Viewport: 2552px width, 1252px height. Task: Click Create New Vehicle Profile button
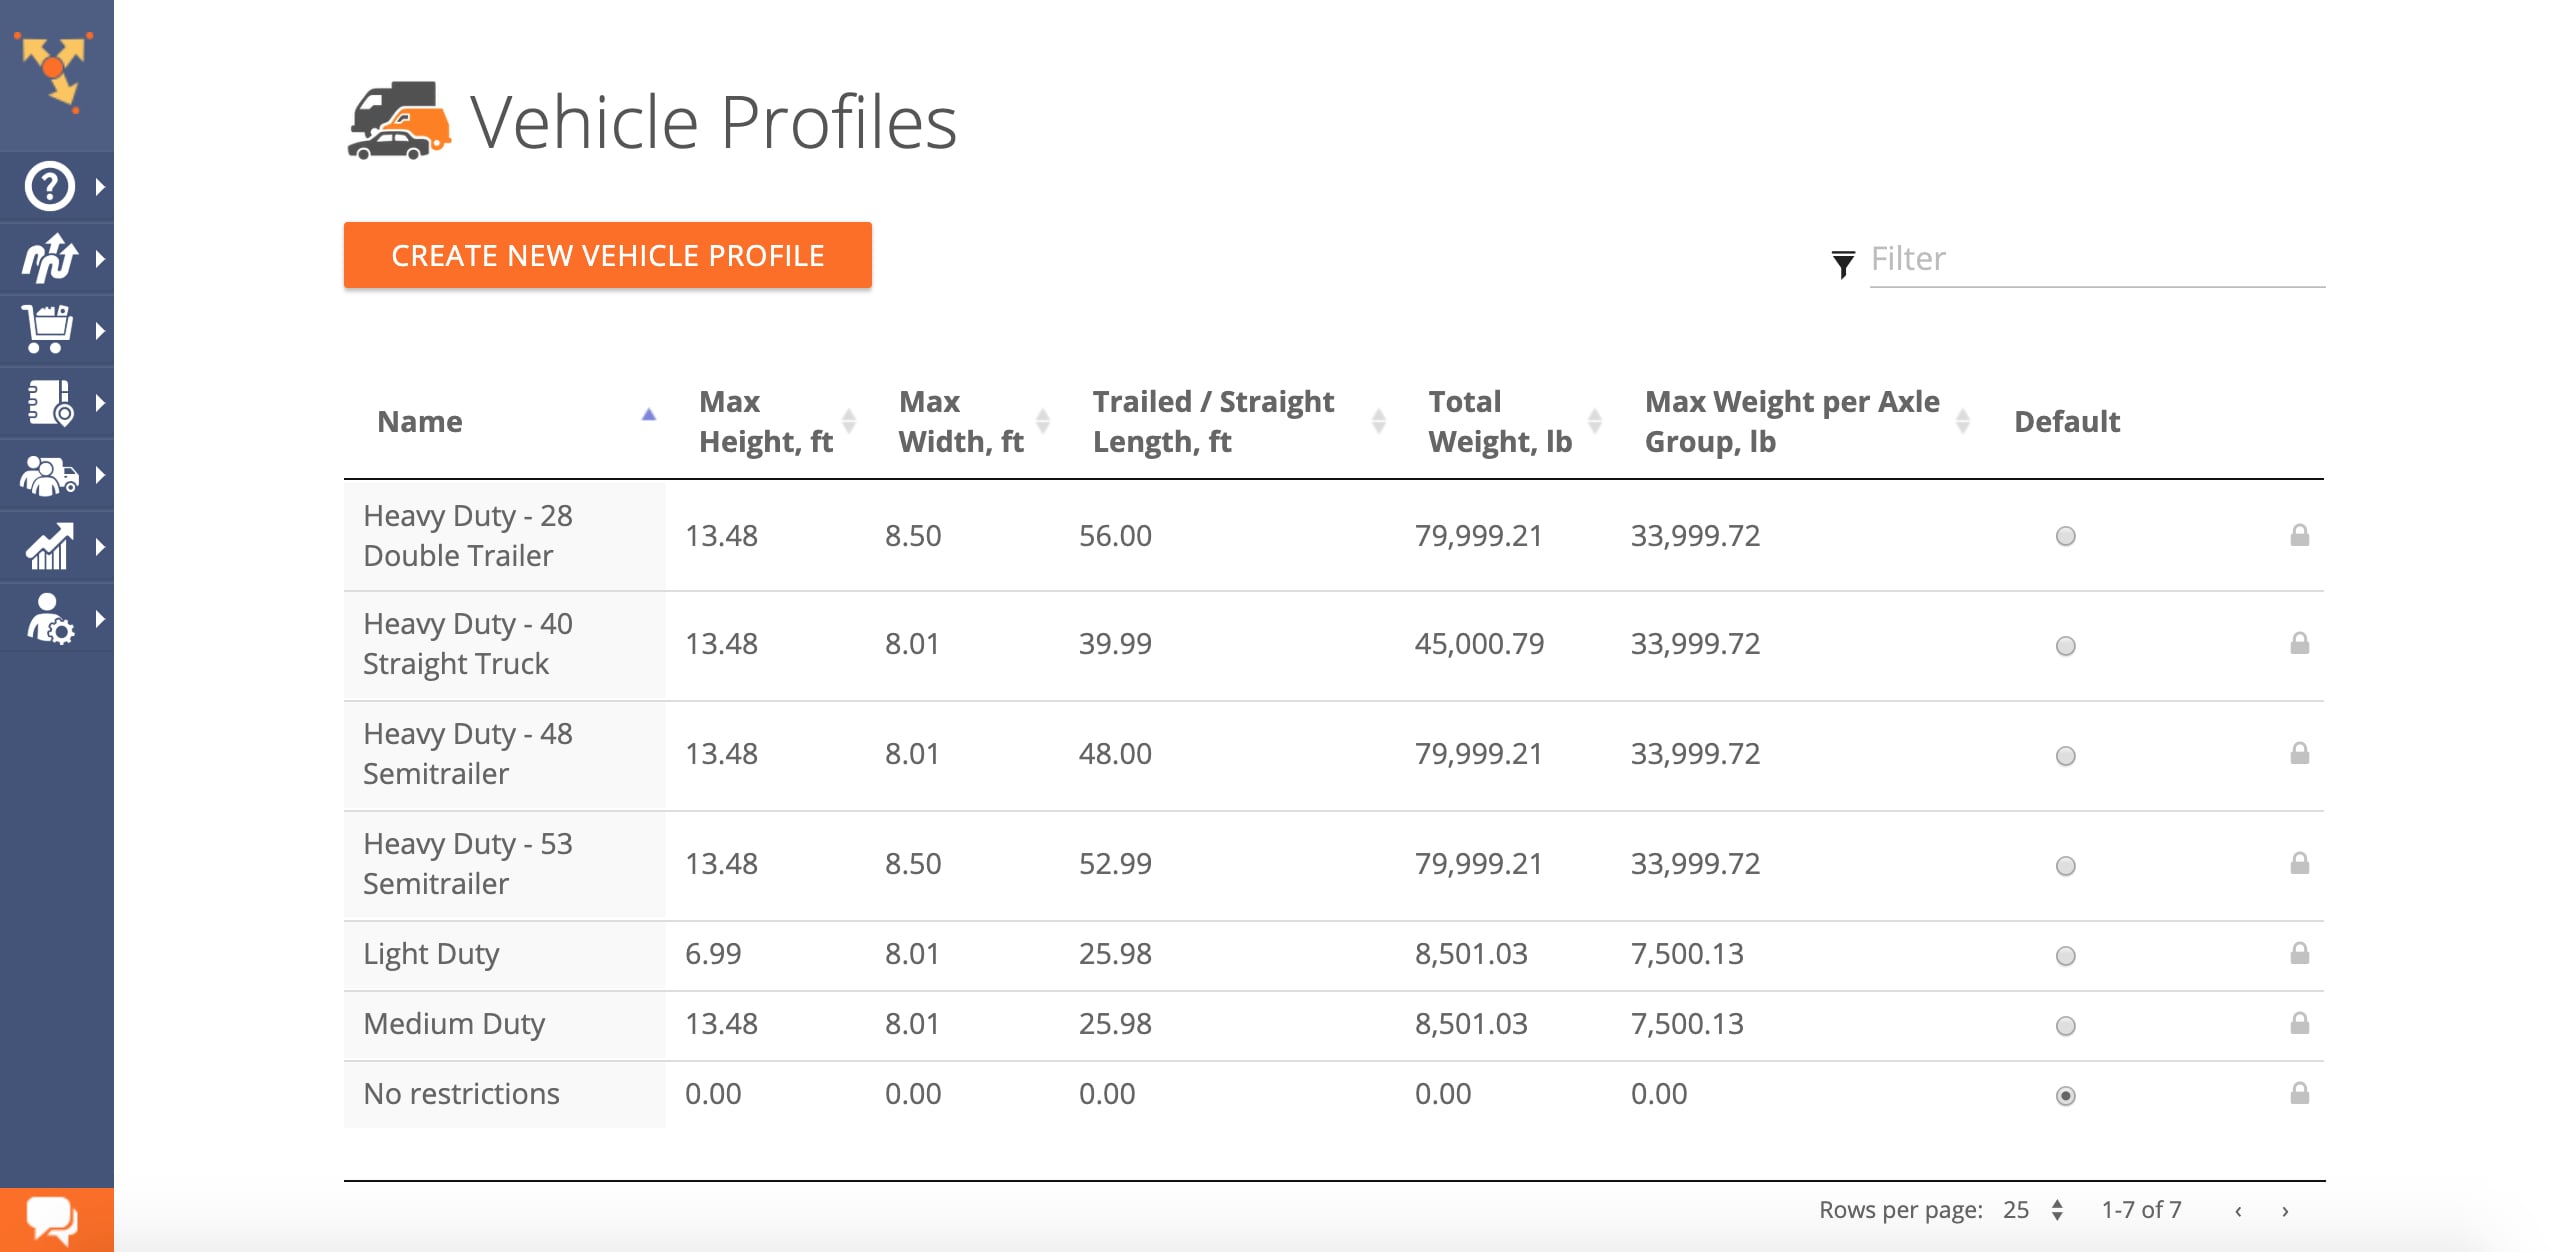pyautogui.click(x=607, y=255)
